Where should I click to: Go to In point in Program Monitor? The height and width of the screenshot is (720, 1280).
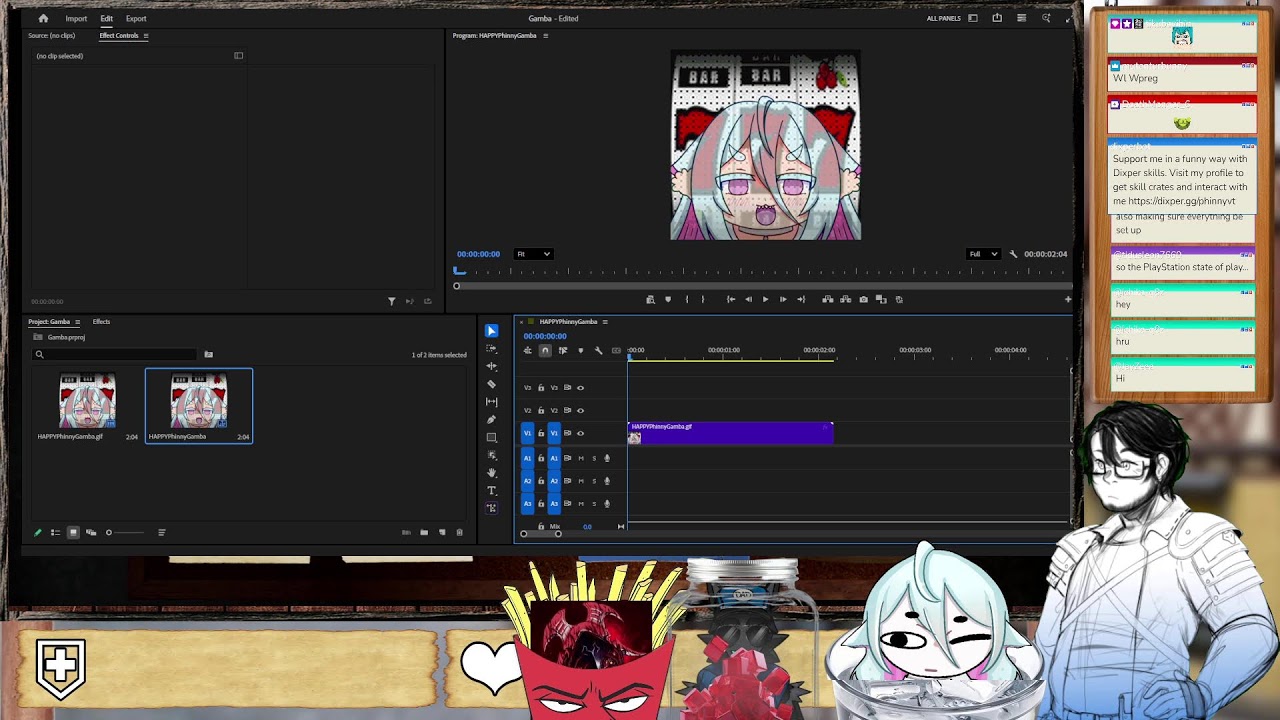pyautogui.click(x=731, y=299)
